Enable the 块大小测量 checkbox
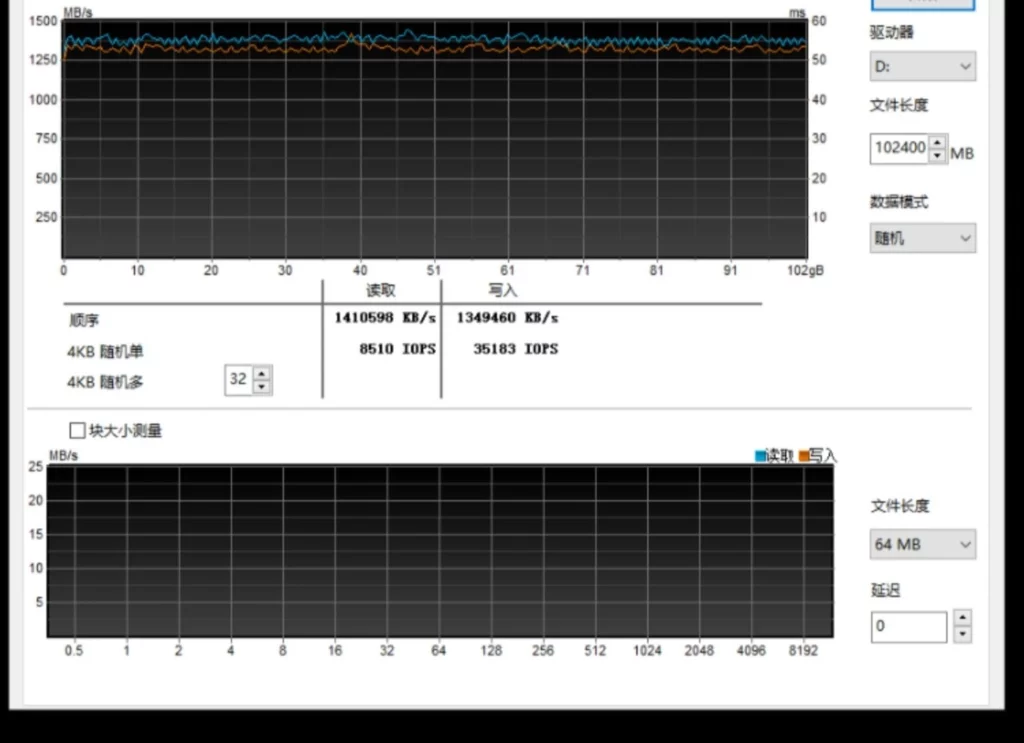Viewport: 1024px width, 743px height. click(77, 430)
